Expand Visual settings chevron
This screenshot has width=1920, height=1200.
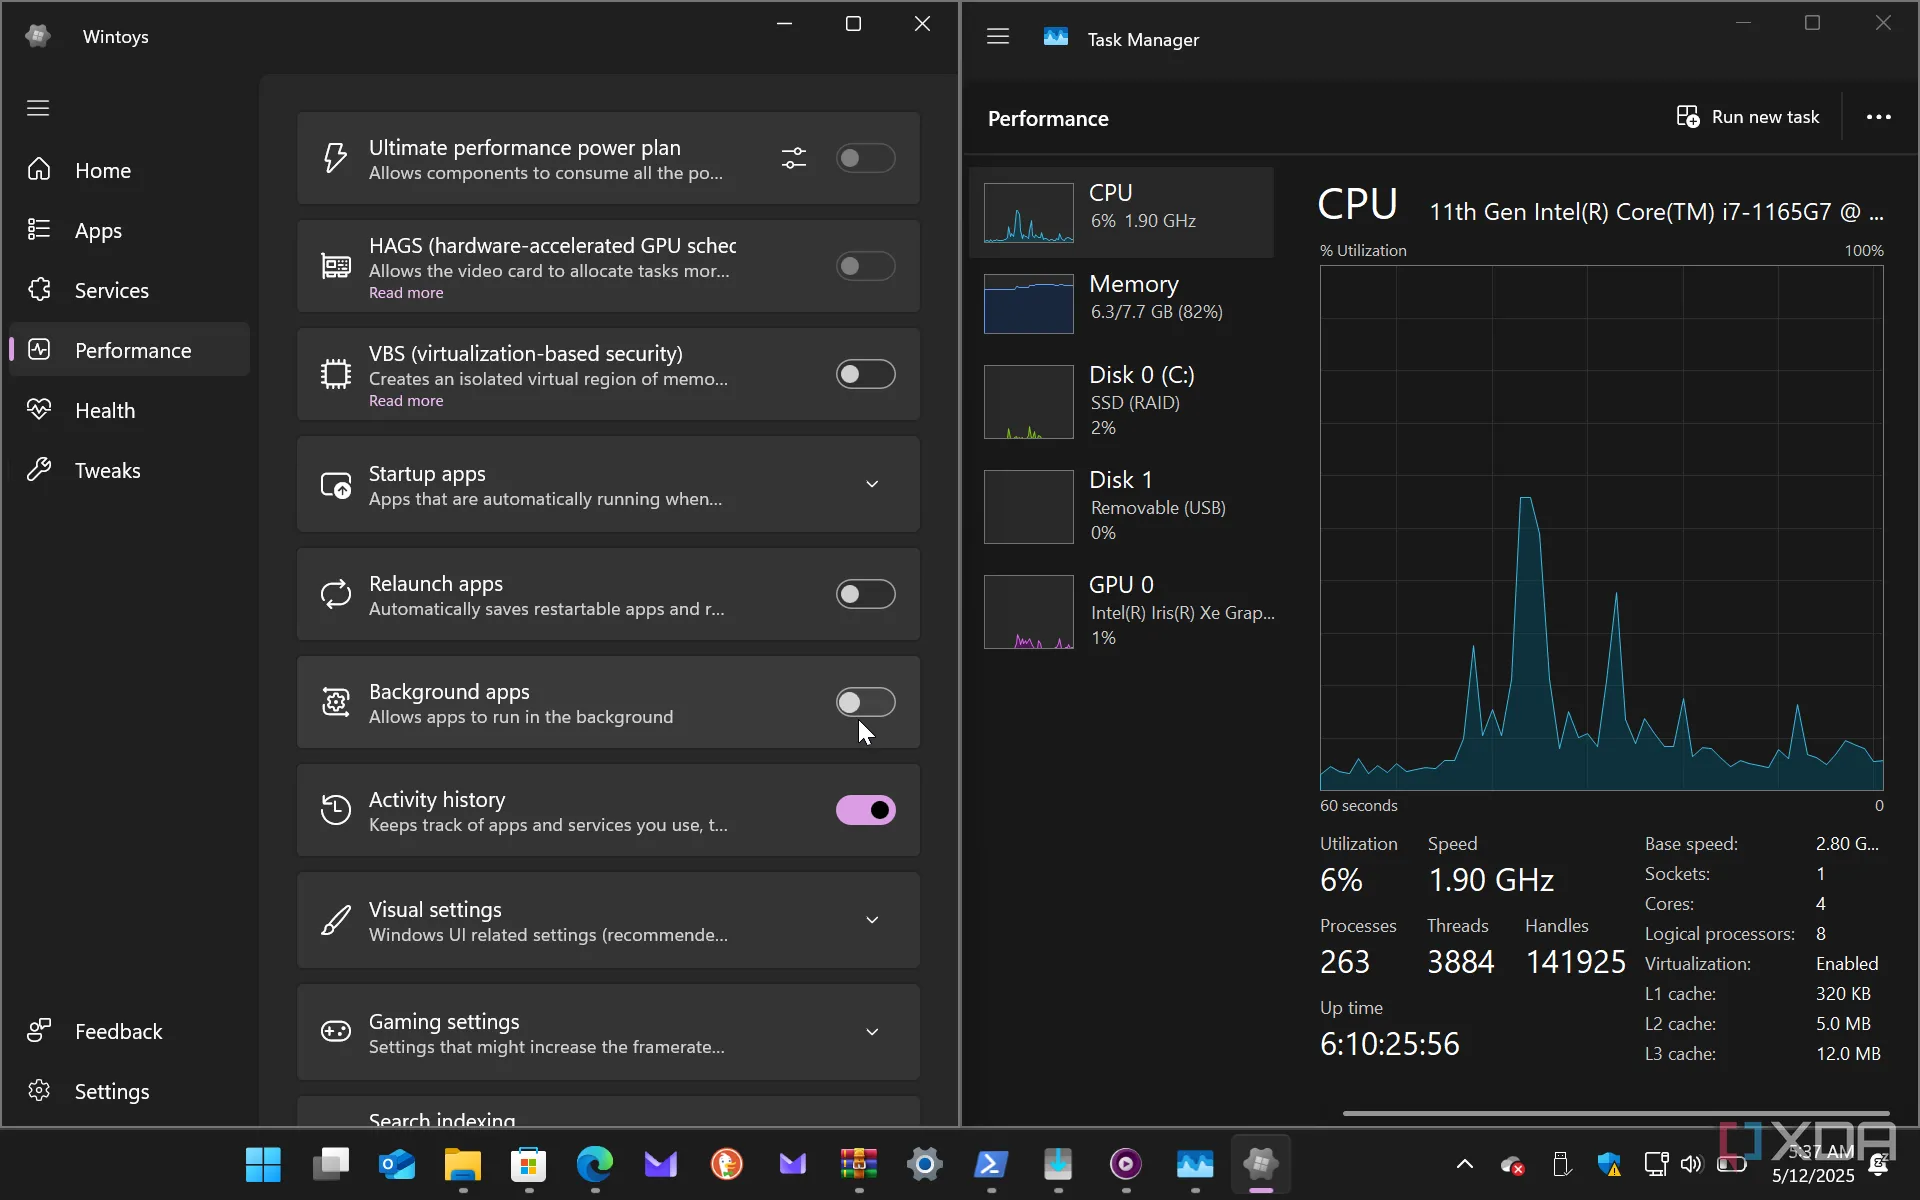pos(872,920)
